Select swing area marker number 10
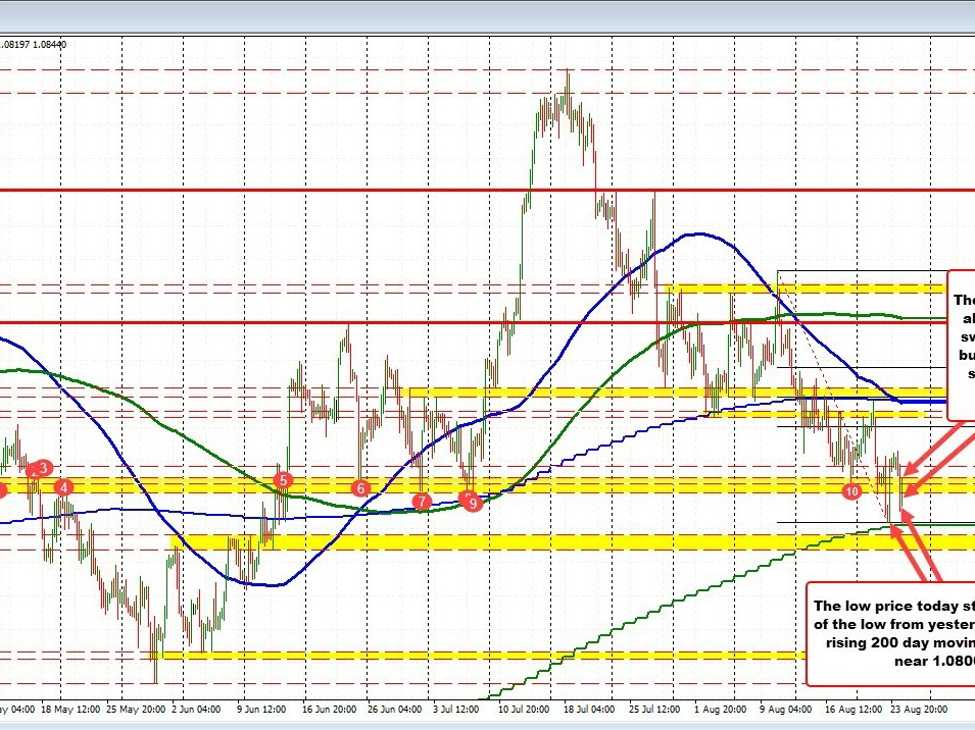This screenshot has width=975, height=730. (x=852, y=491)
